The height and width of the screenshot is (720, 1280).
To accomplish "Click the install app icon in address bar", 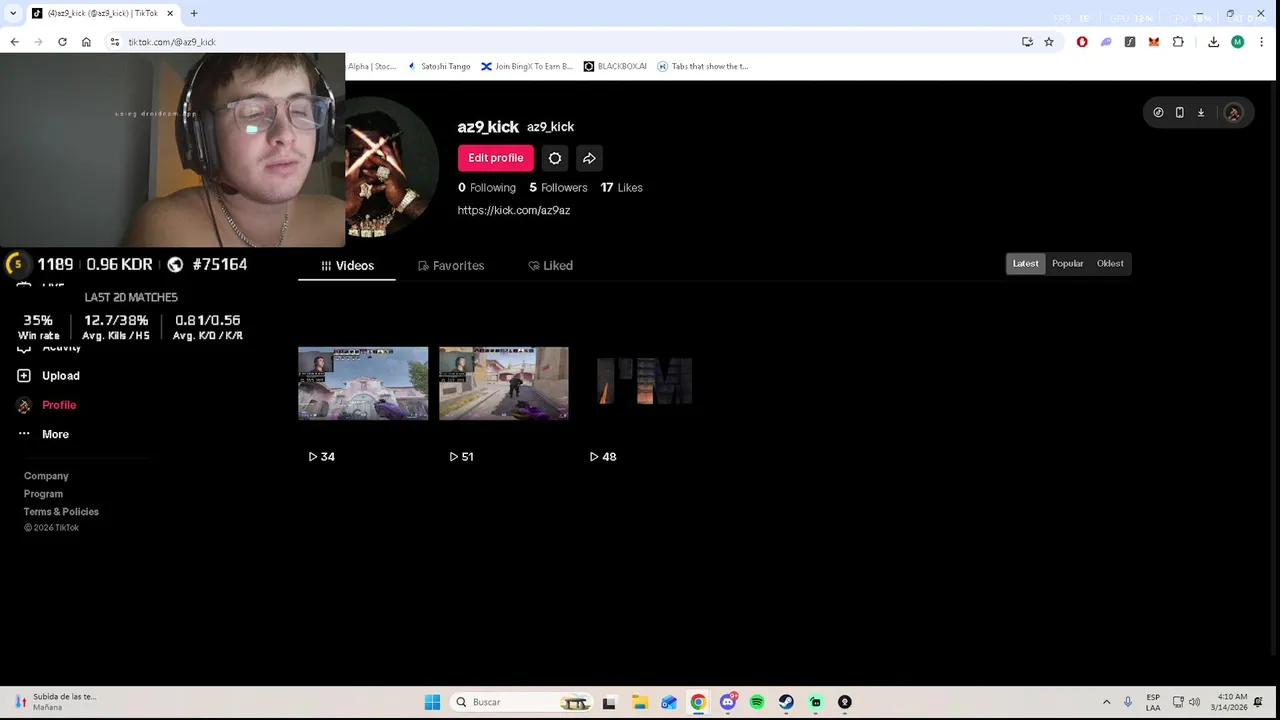I will (x=1027, y=42).
